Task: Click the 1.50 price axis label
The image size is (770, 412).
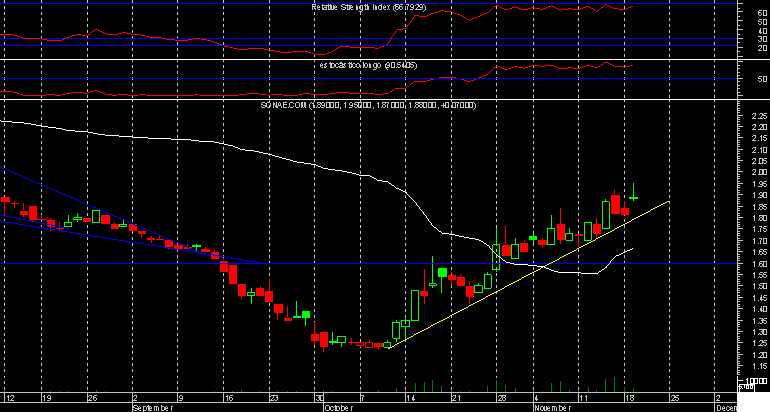Action: 759,286
